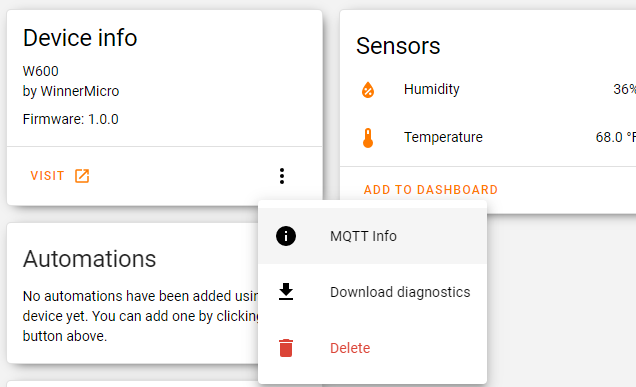Select the red Delete menu text
The height and width of the screenshot is (387, 636).
coord(350,348)
